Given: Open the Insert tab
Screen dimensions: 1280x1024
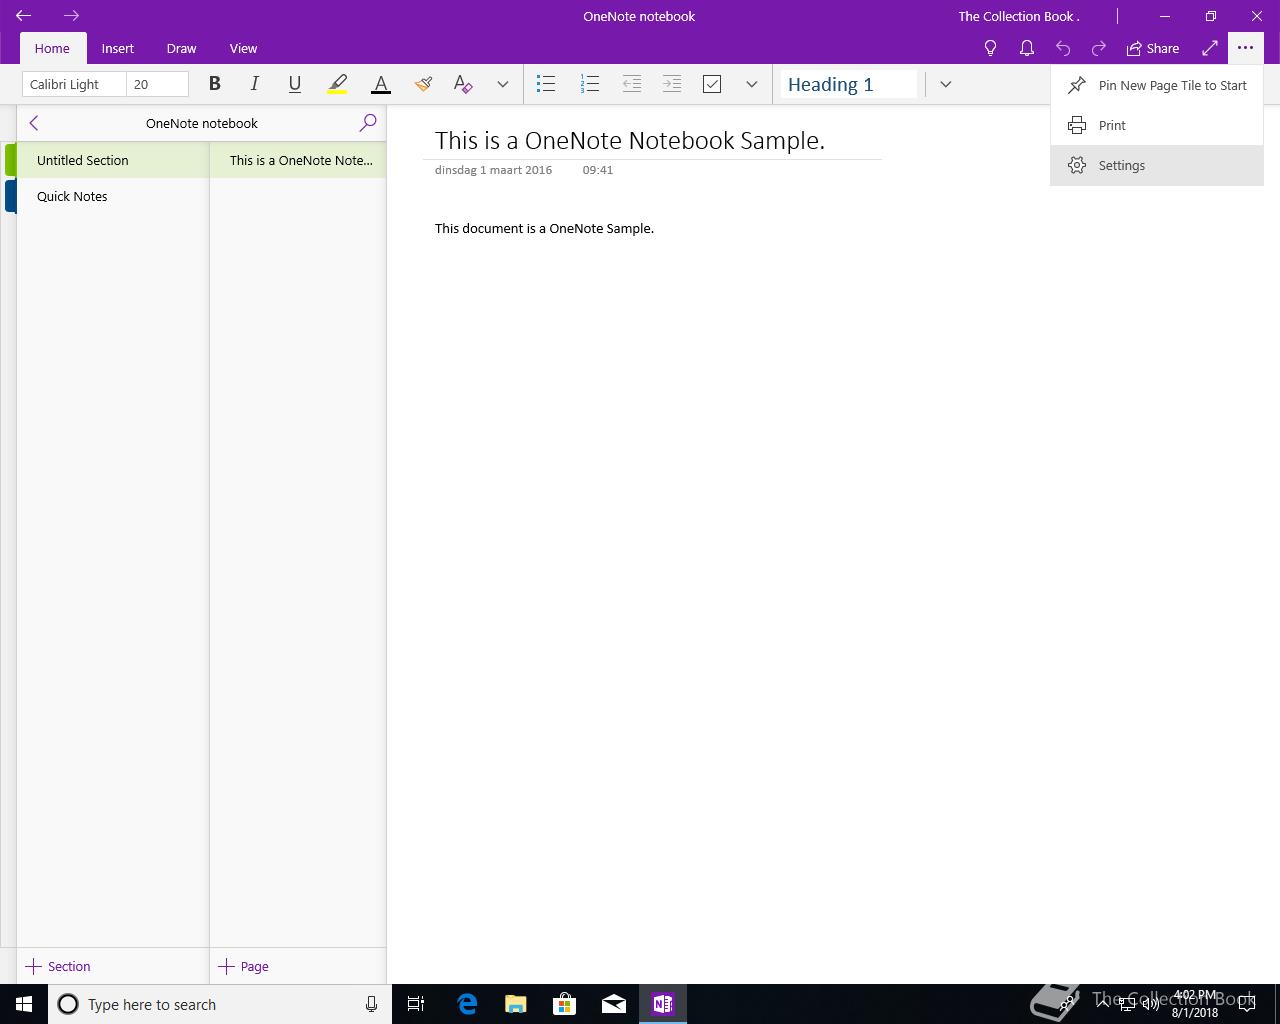Looking at the screenshot, I should point(117,48).
